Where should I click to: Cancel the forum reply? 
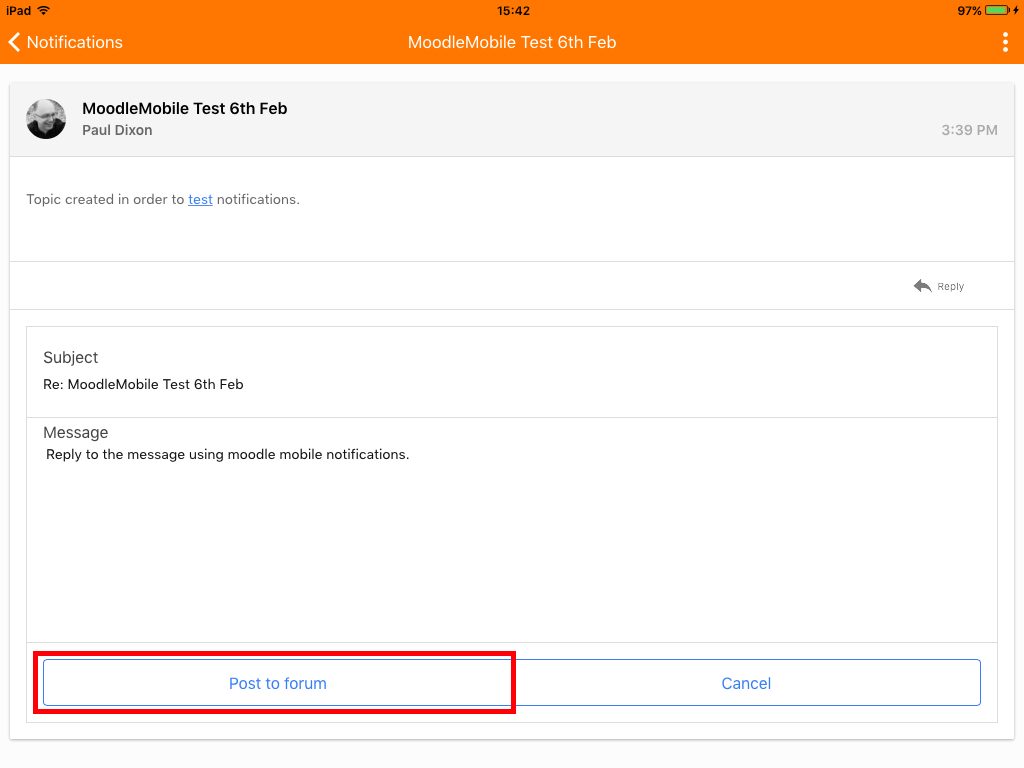pyautogui.click(x=746, y=683)
